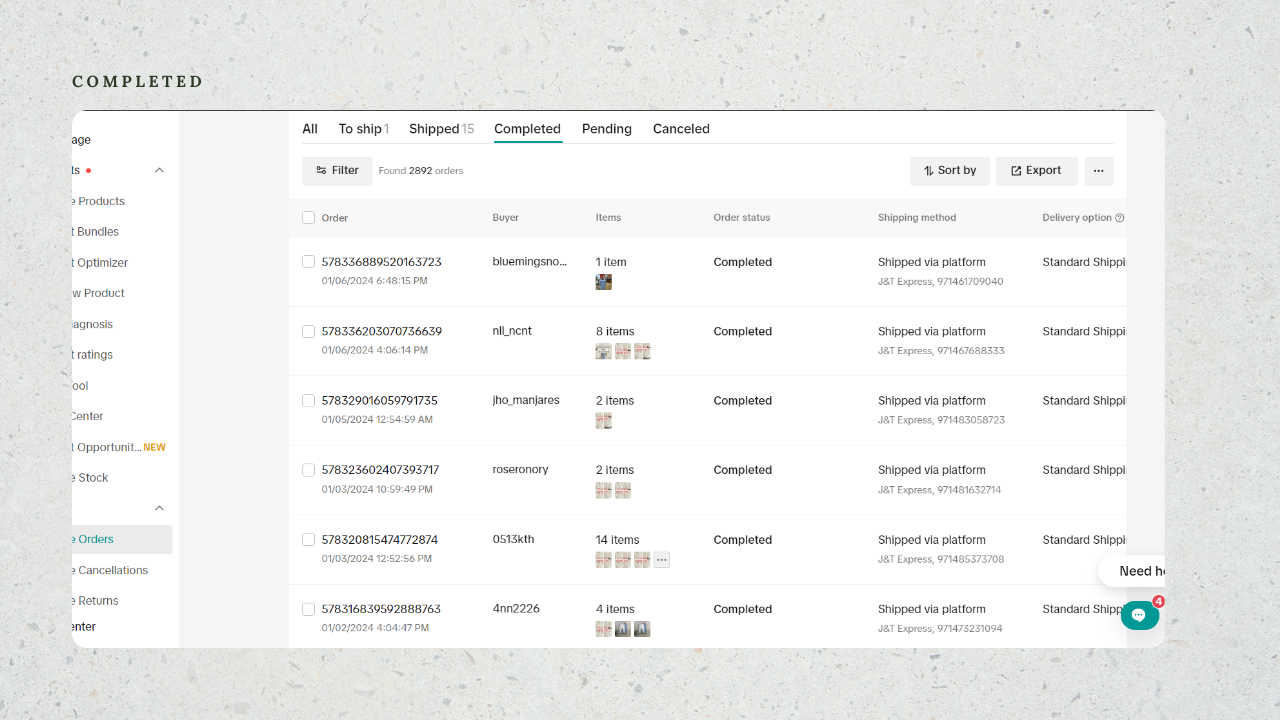Tick checkbox for order 578336889520163723
Image resolution: width=1280 pixels, height=720 pixels.
click(308, 262)
